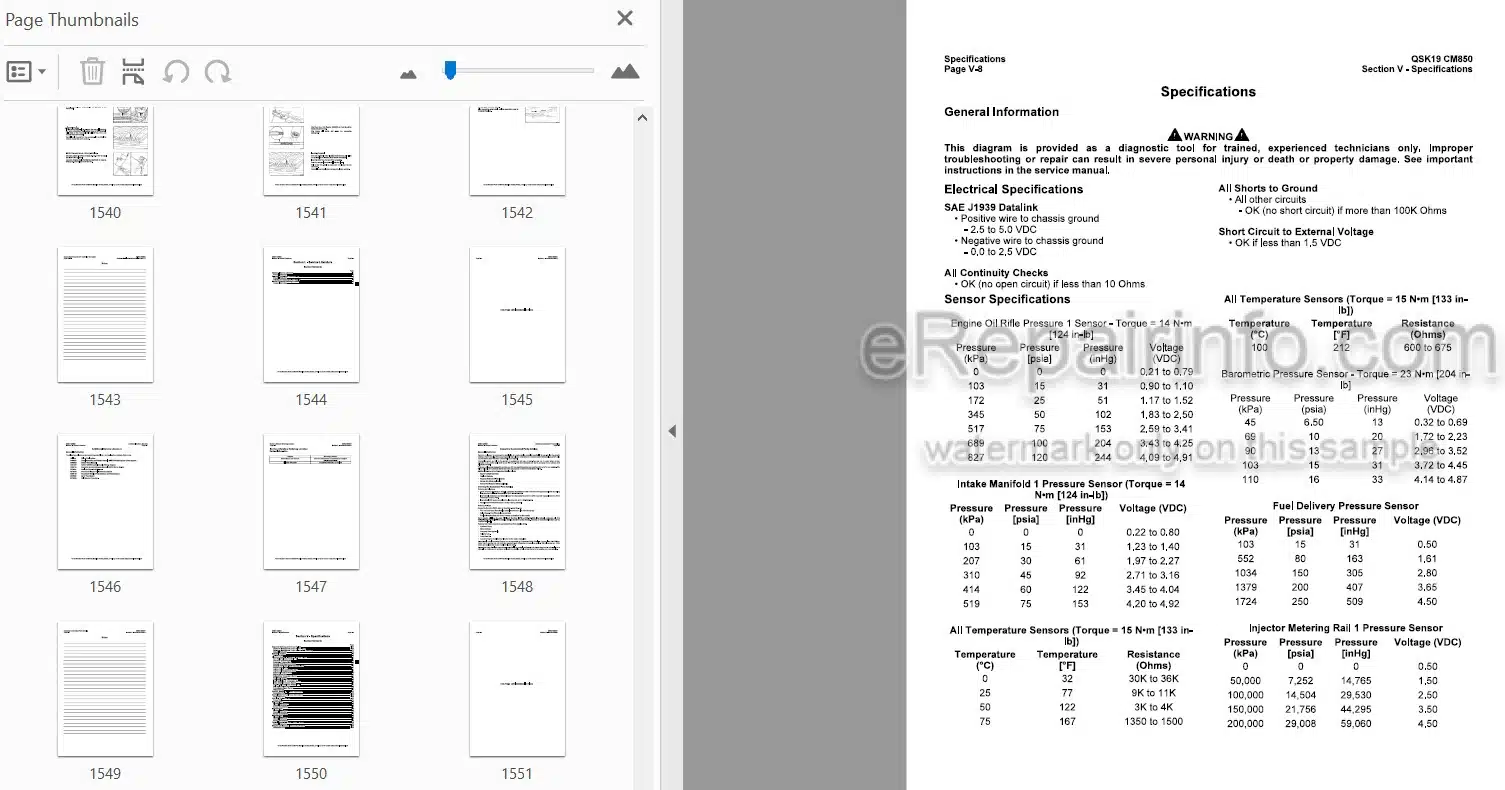Click the '1350 to 1500' resistance value
Viewport: 1505px width, 790px height.
[x=1153, y=722]
